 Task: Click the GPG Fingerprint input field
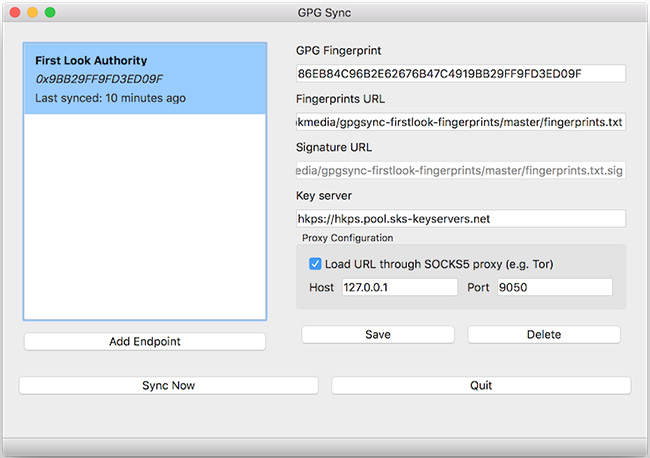tap(460, 74)
